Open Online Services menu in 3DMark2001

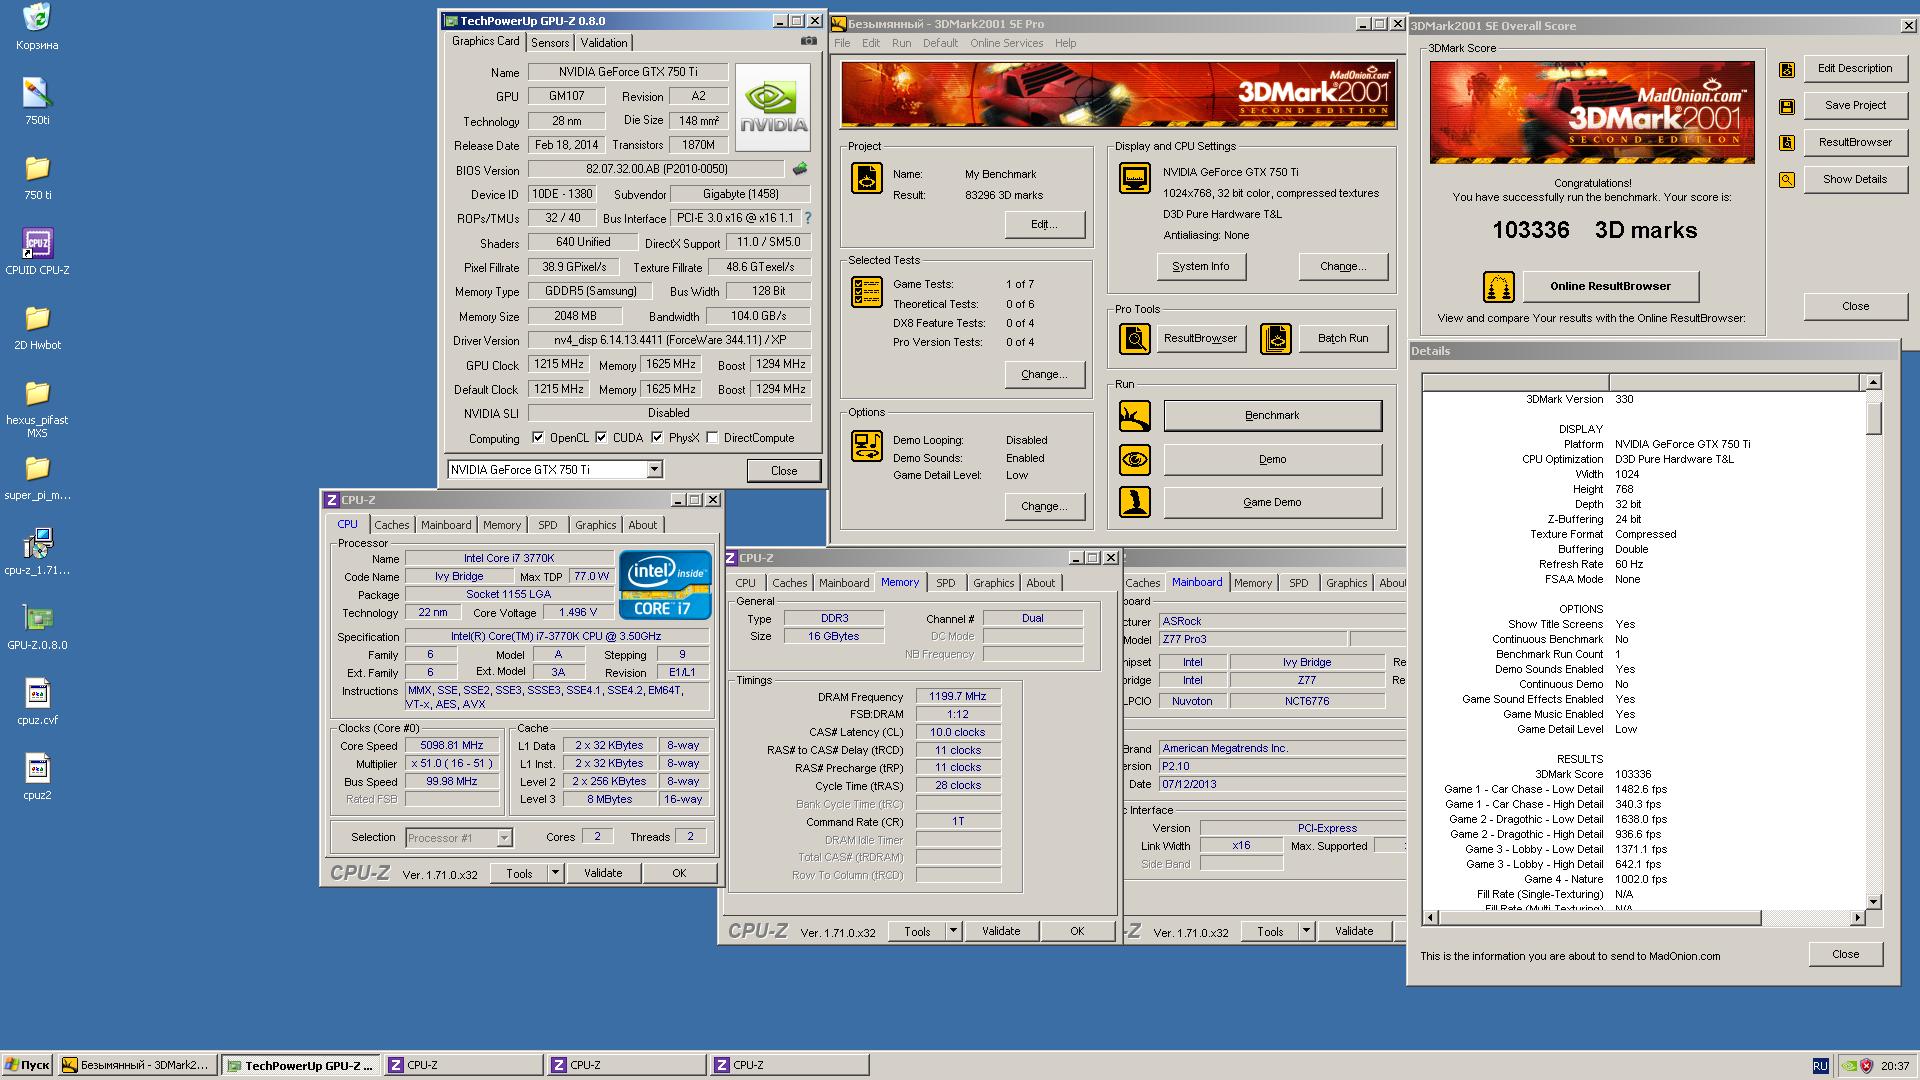tap(1006, 43)
